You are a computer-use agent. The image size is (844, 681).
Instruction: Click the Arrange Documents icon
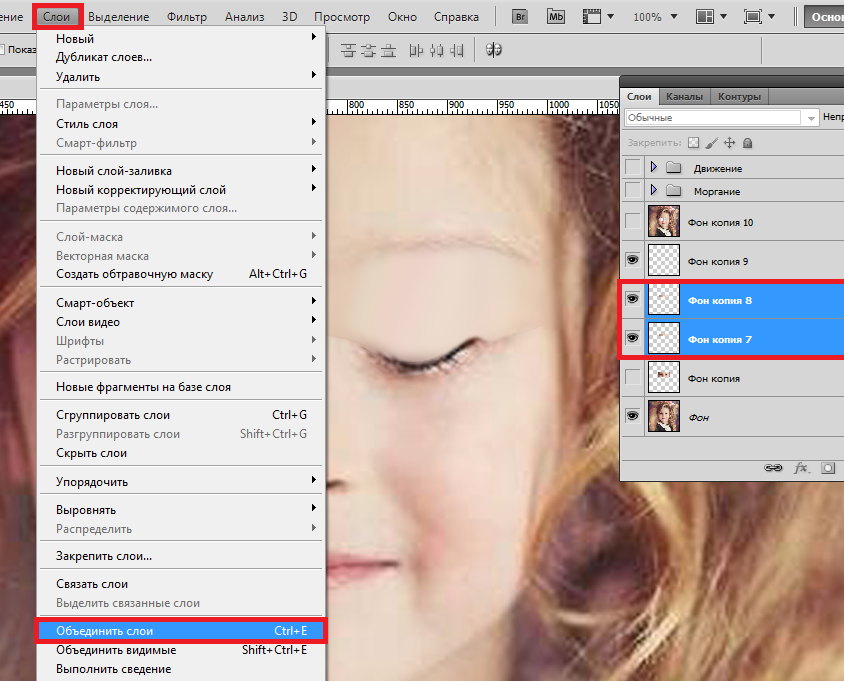705,17
